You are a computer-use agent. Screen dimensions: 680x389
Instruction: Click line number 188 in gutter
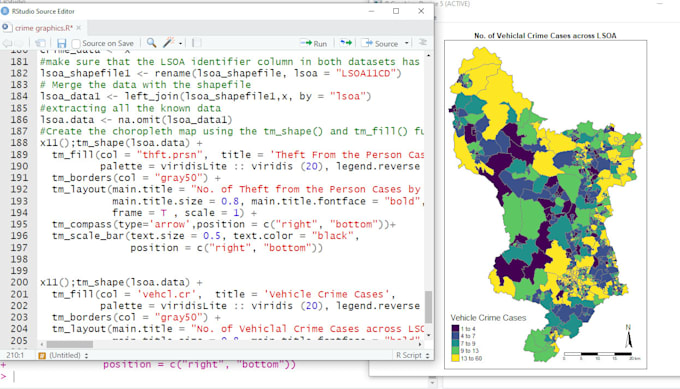pos(19,143)
